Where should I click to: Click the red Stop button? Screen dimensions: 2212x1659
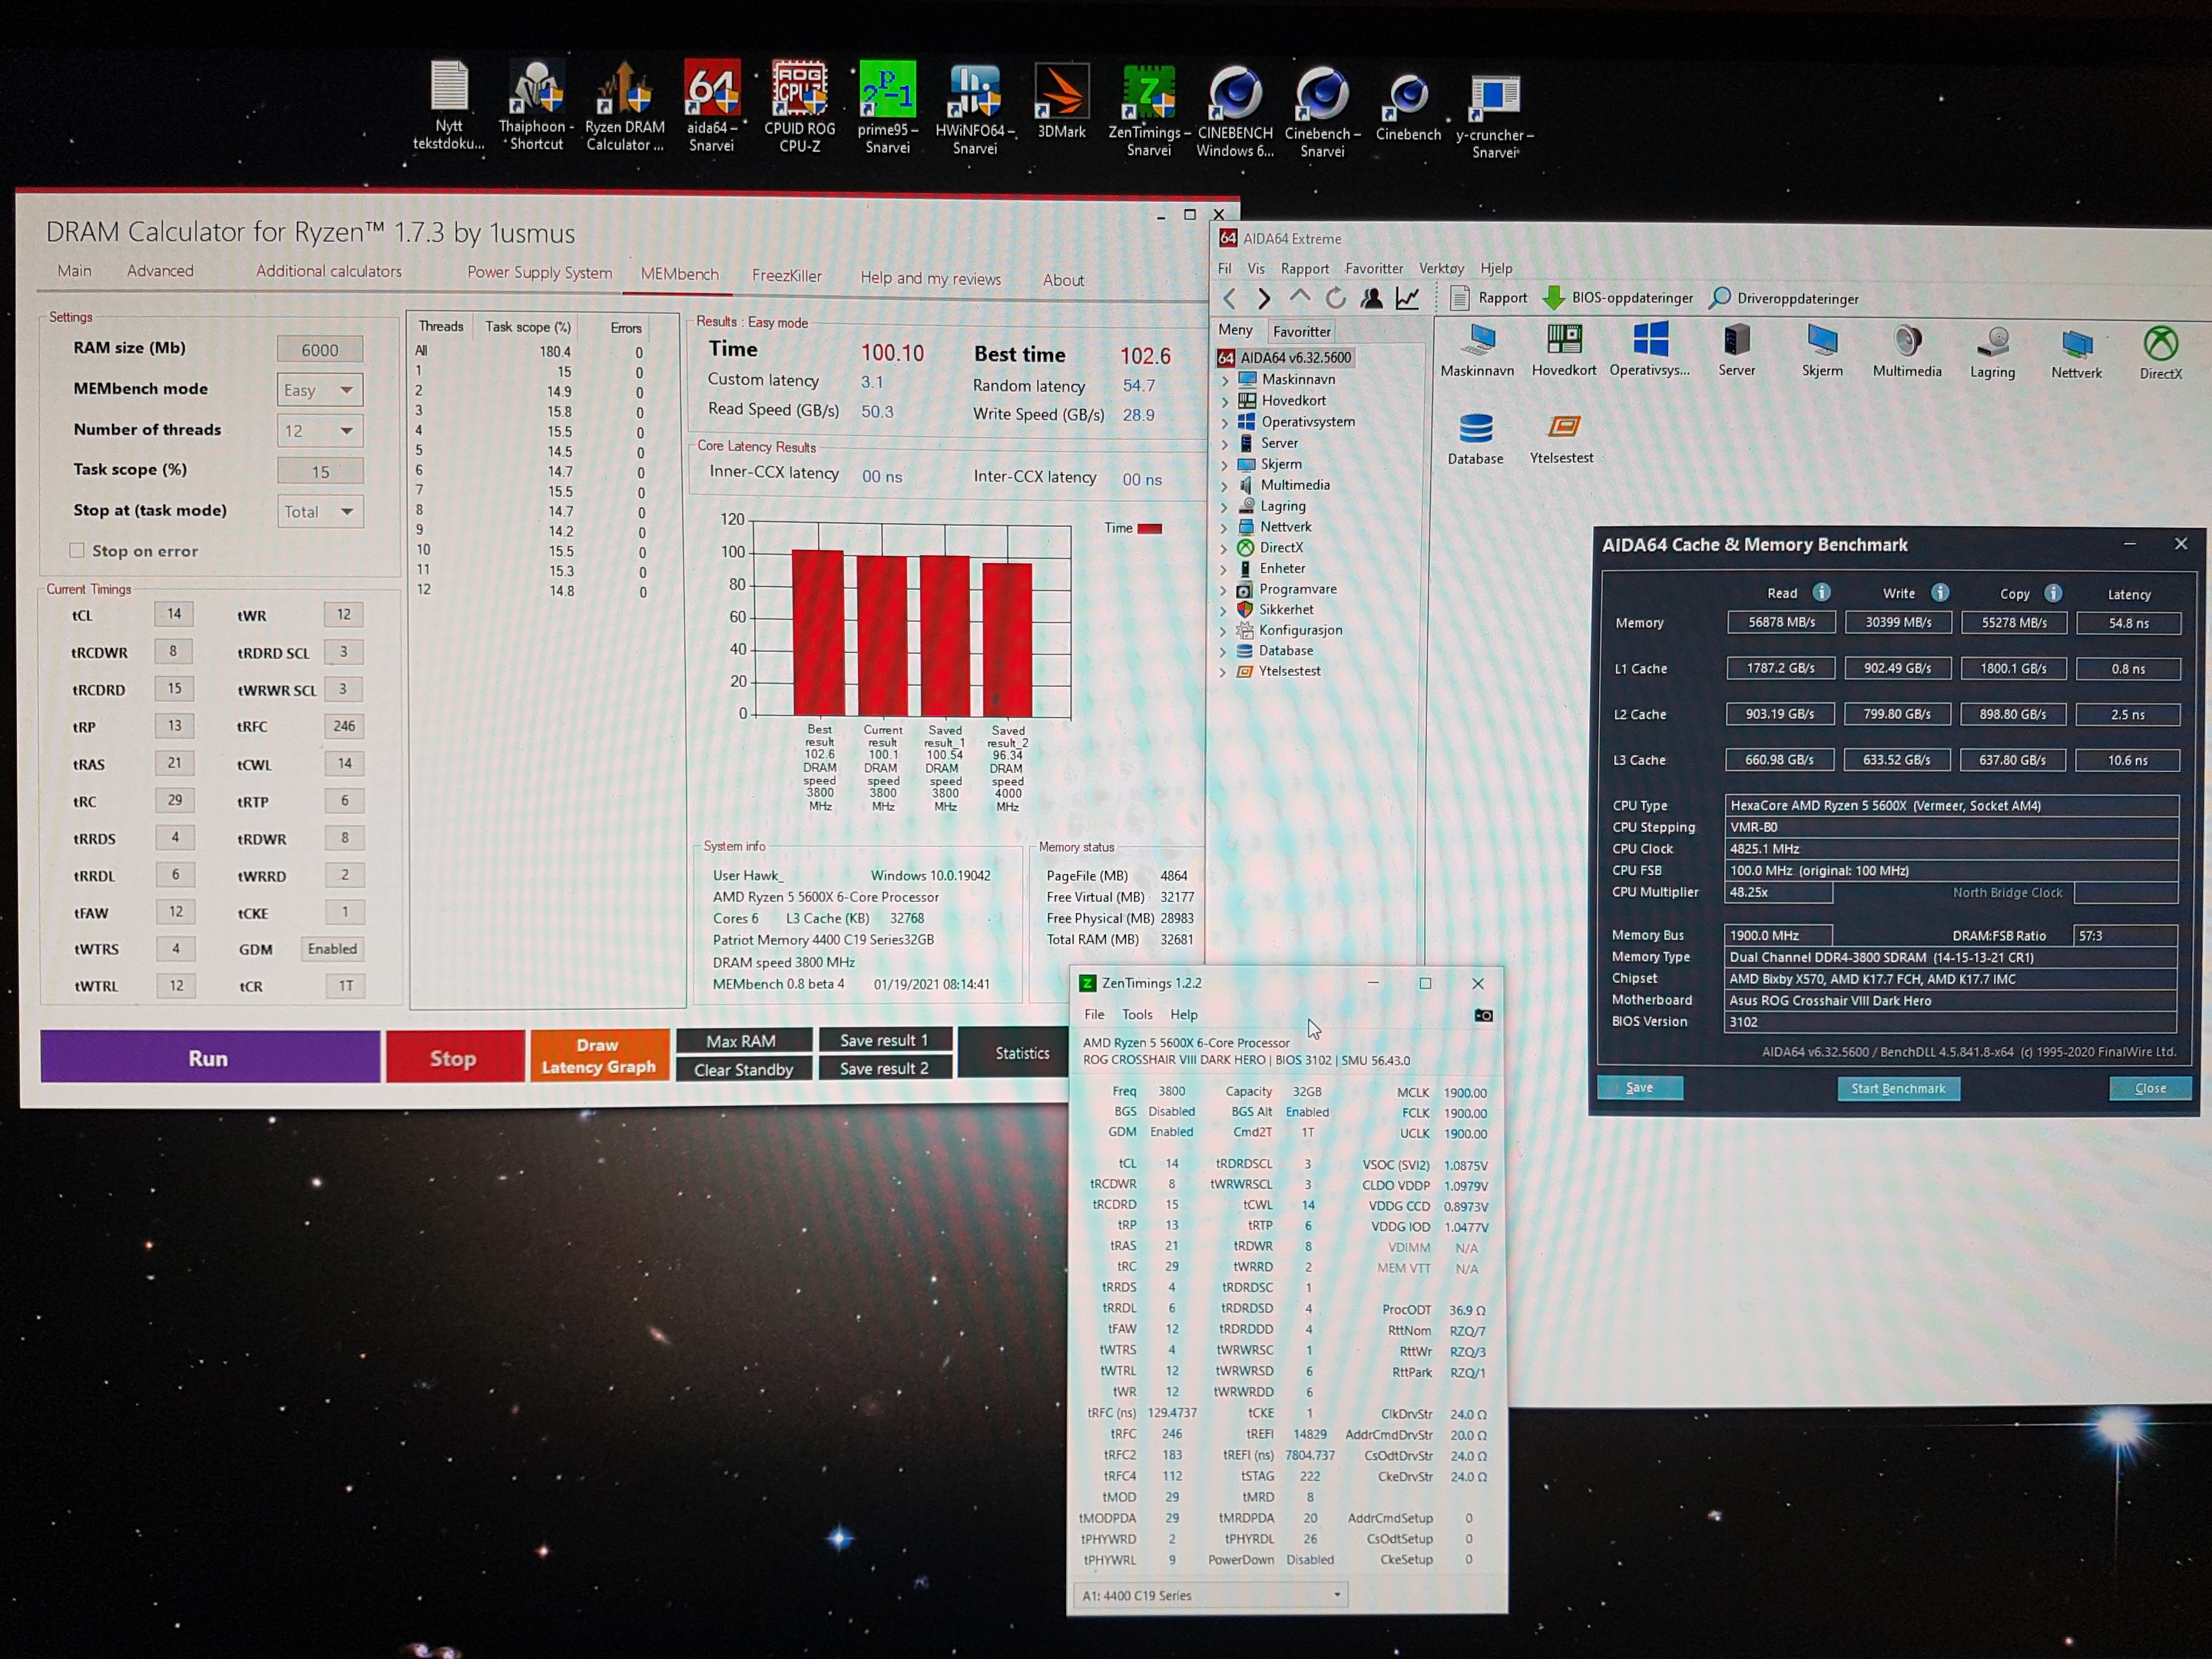click(455, 1057)
